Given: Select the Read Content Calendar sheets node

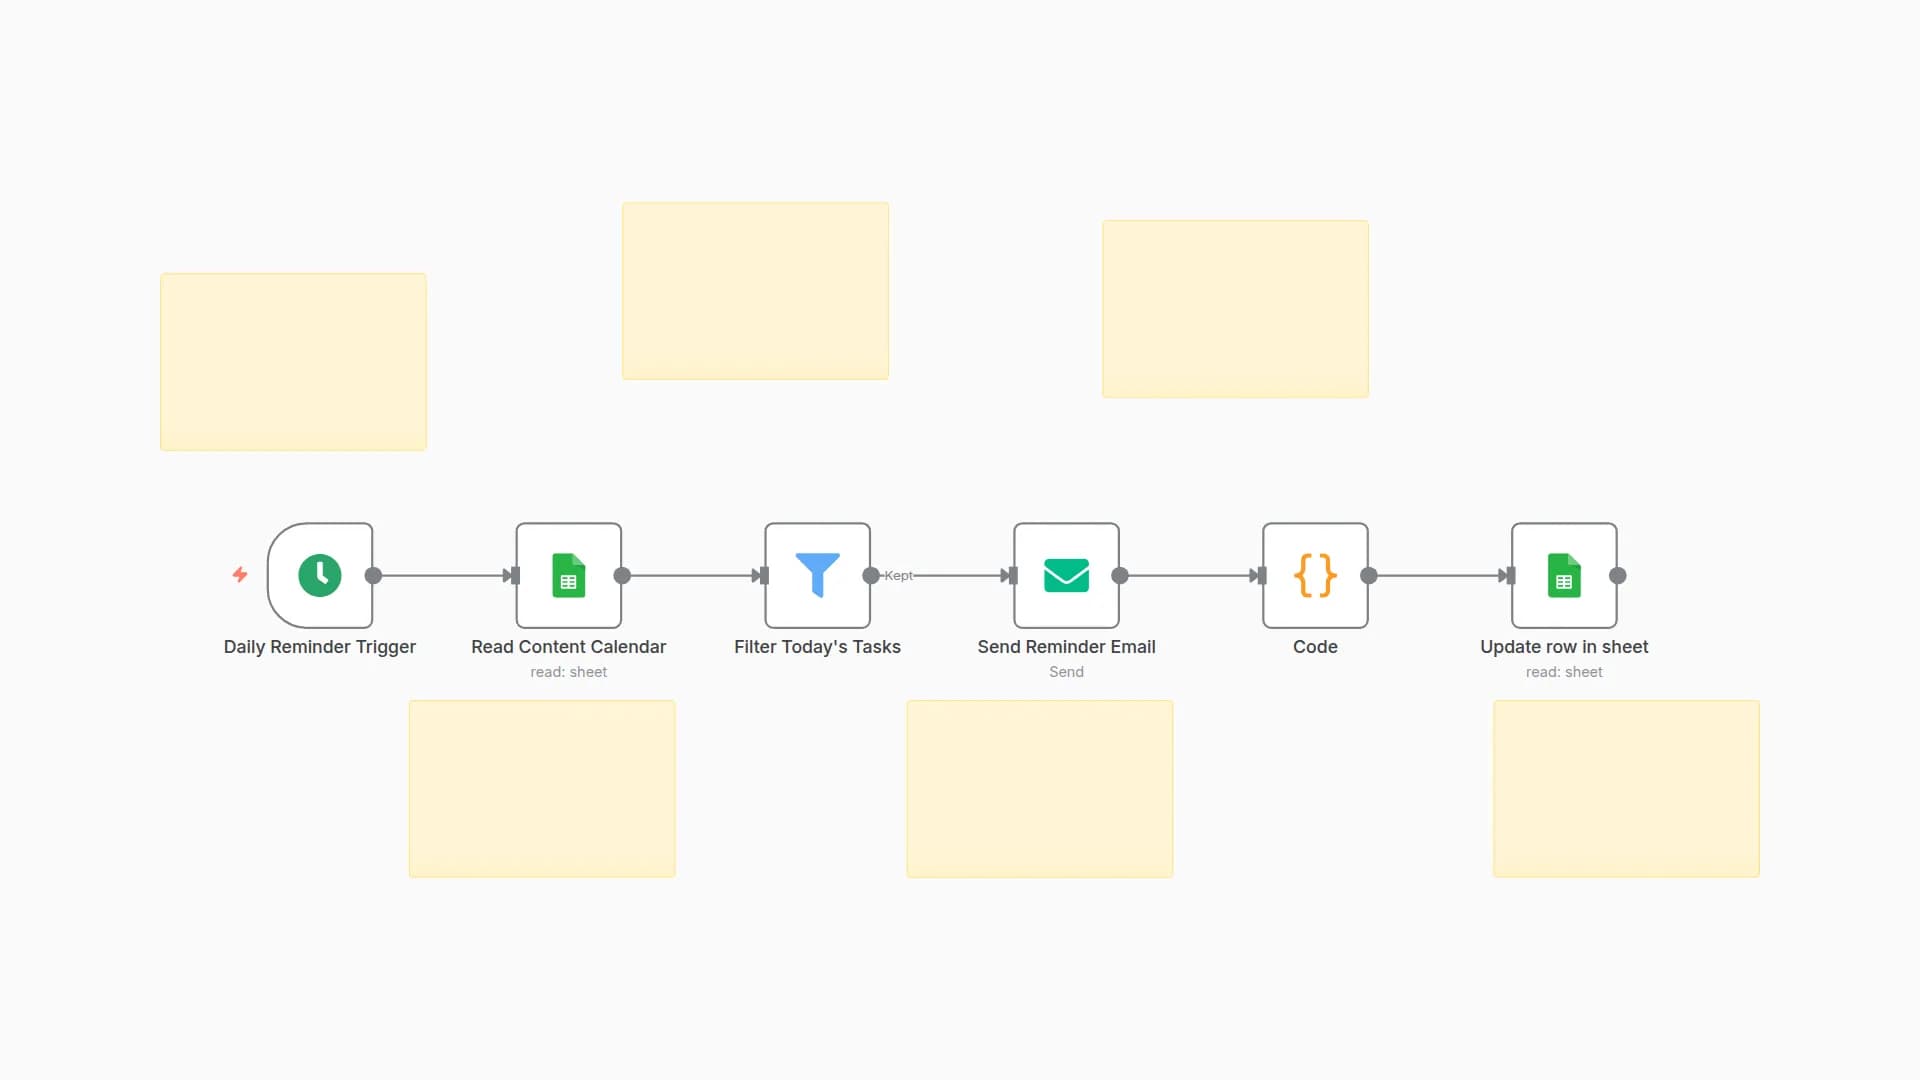Looking at the screenshot, I should [568, 575].
